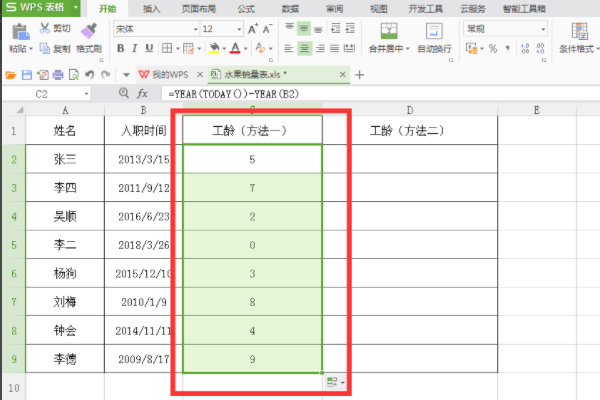600x400 pixels.
Task: Toggle vertical middle alignment
Action: pyautogui.click(x=304, y=28)
